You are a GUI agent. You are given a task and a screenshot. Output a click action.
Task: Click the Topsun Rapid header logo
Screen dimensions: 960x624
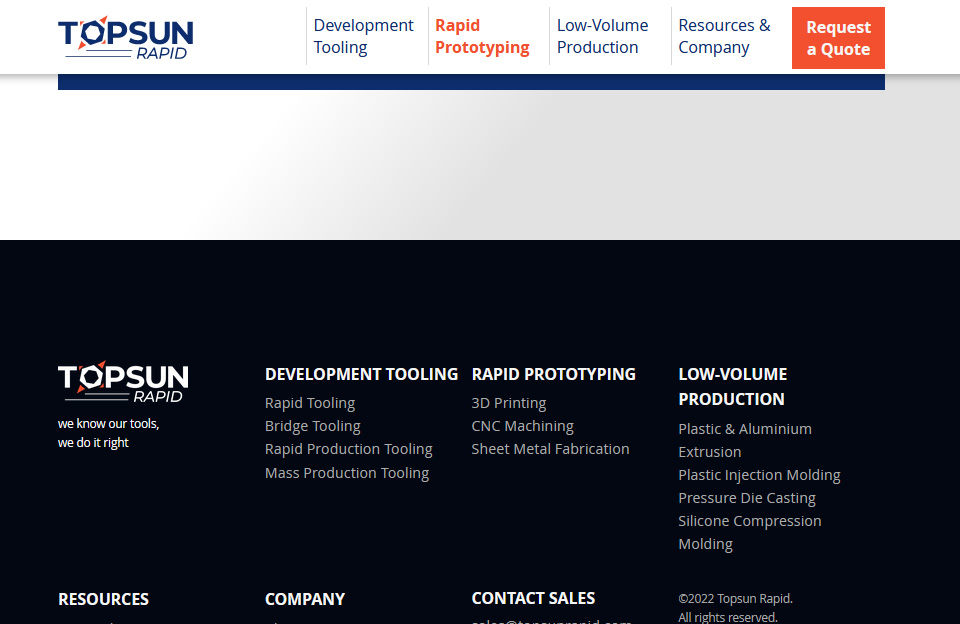[126, 38]
